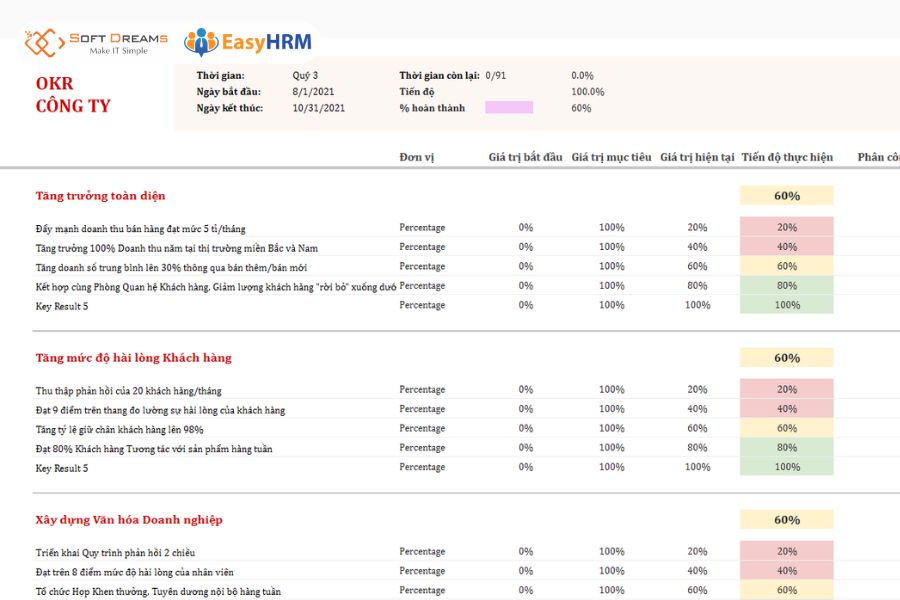900x600 pixels.
Task: Click 'Đạt 9 điểm trên thang đo lường' row
Action: (x=160, y=410)
